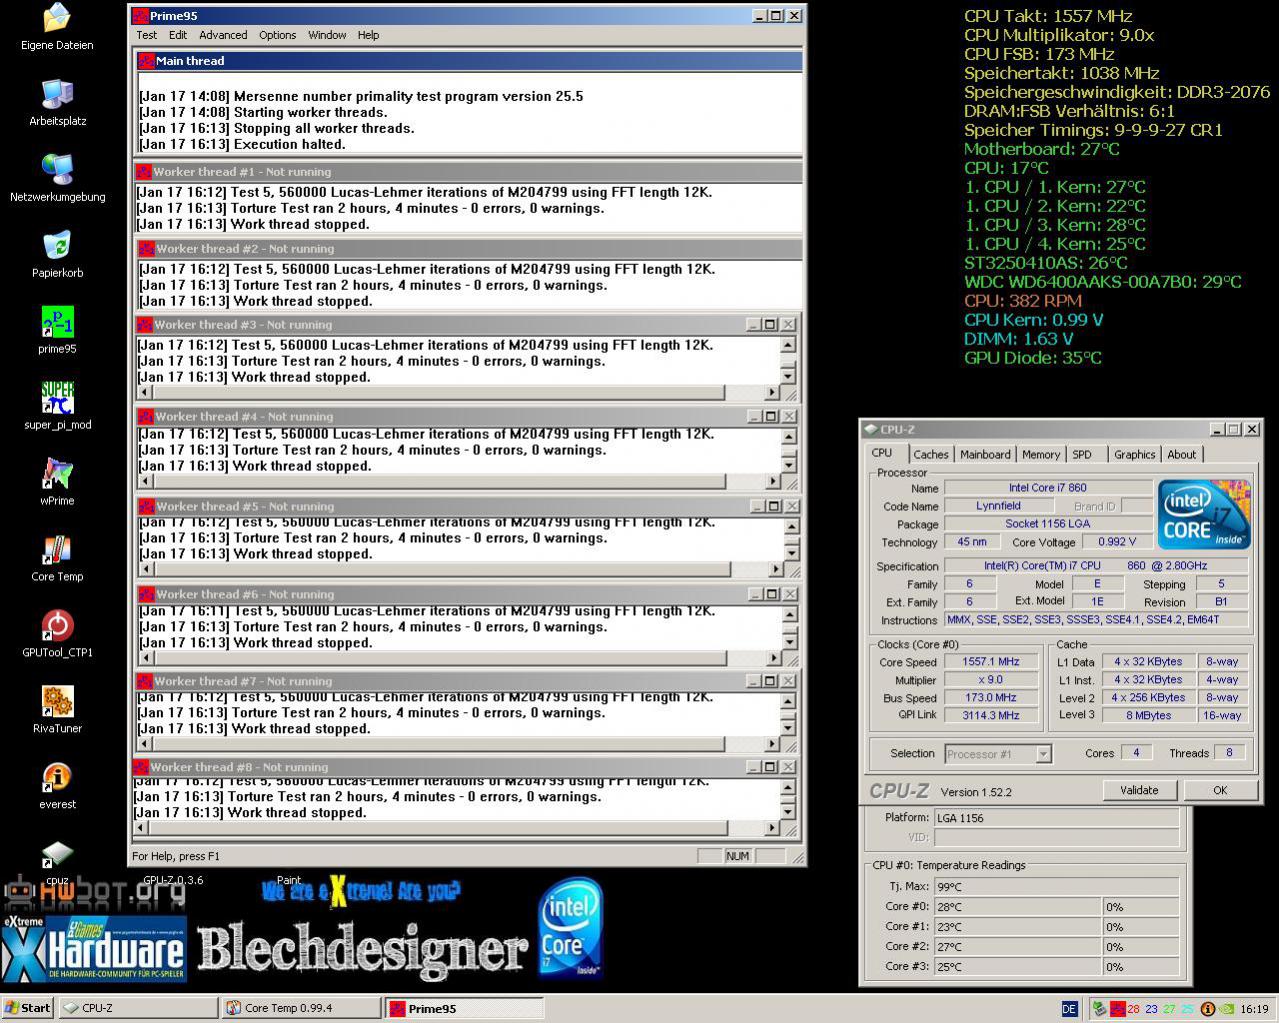This screenshot has height=1023, width=1279.
Task: Click the system tray clock 16:19
Action: coord(1254,1009)
